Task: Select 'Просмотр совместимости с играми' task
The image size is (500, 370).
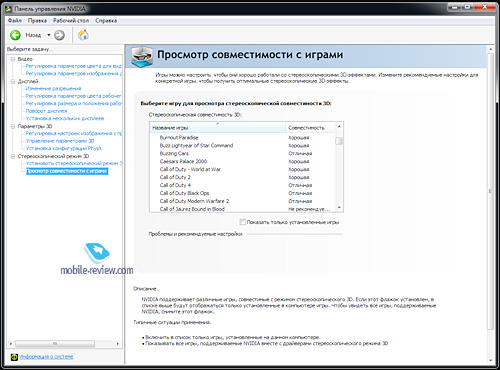Action: 67,171
